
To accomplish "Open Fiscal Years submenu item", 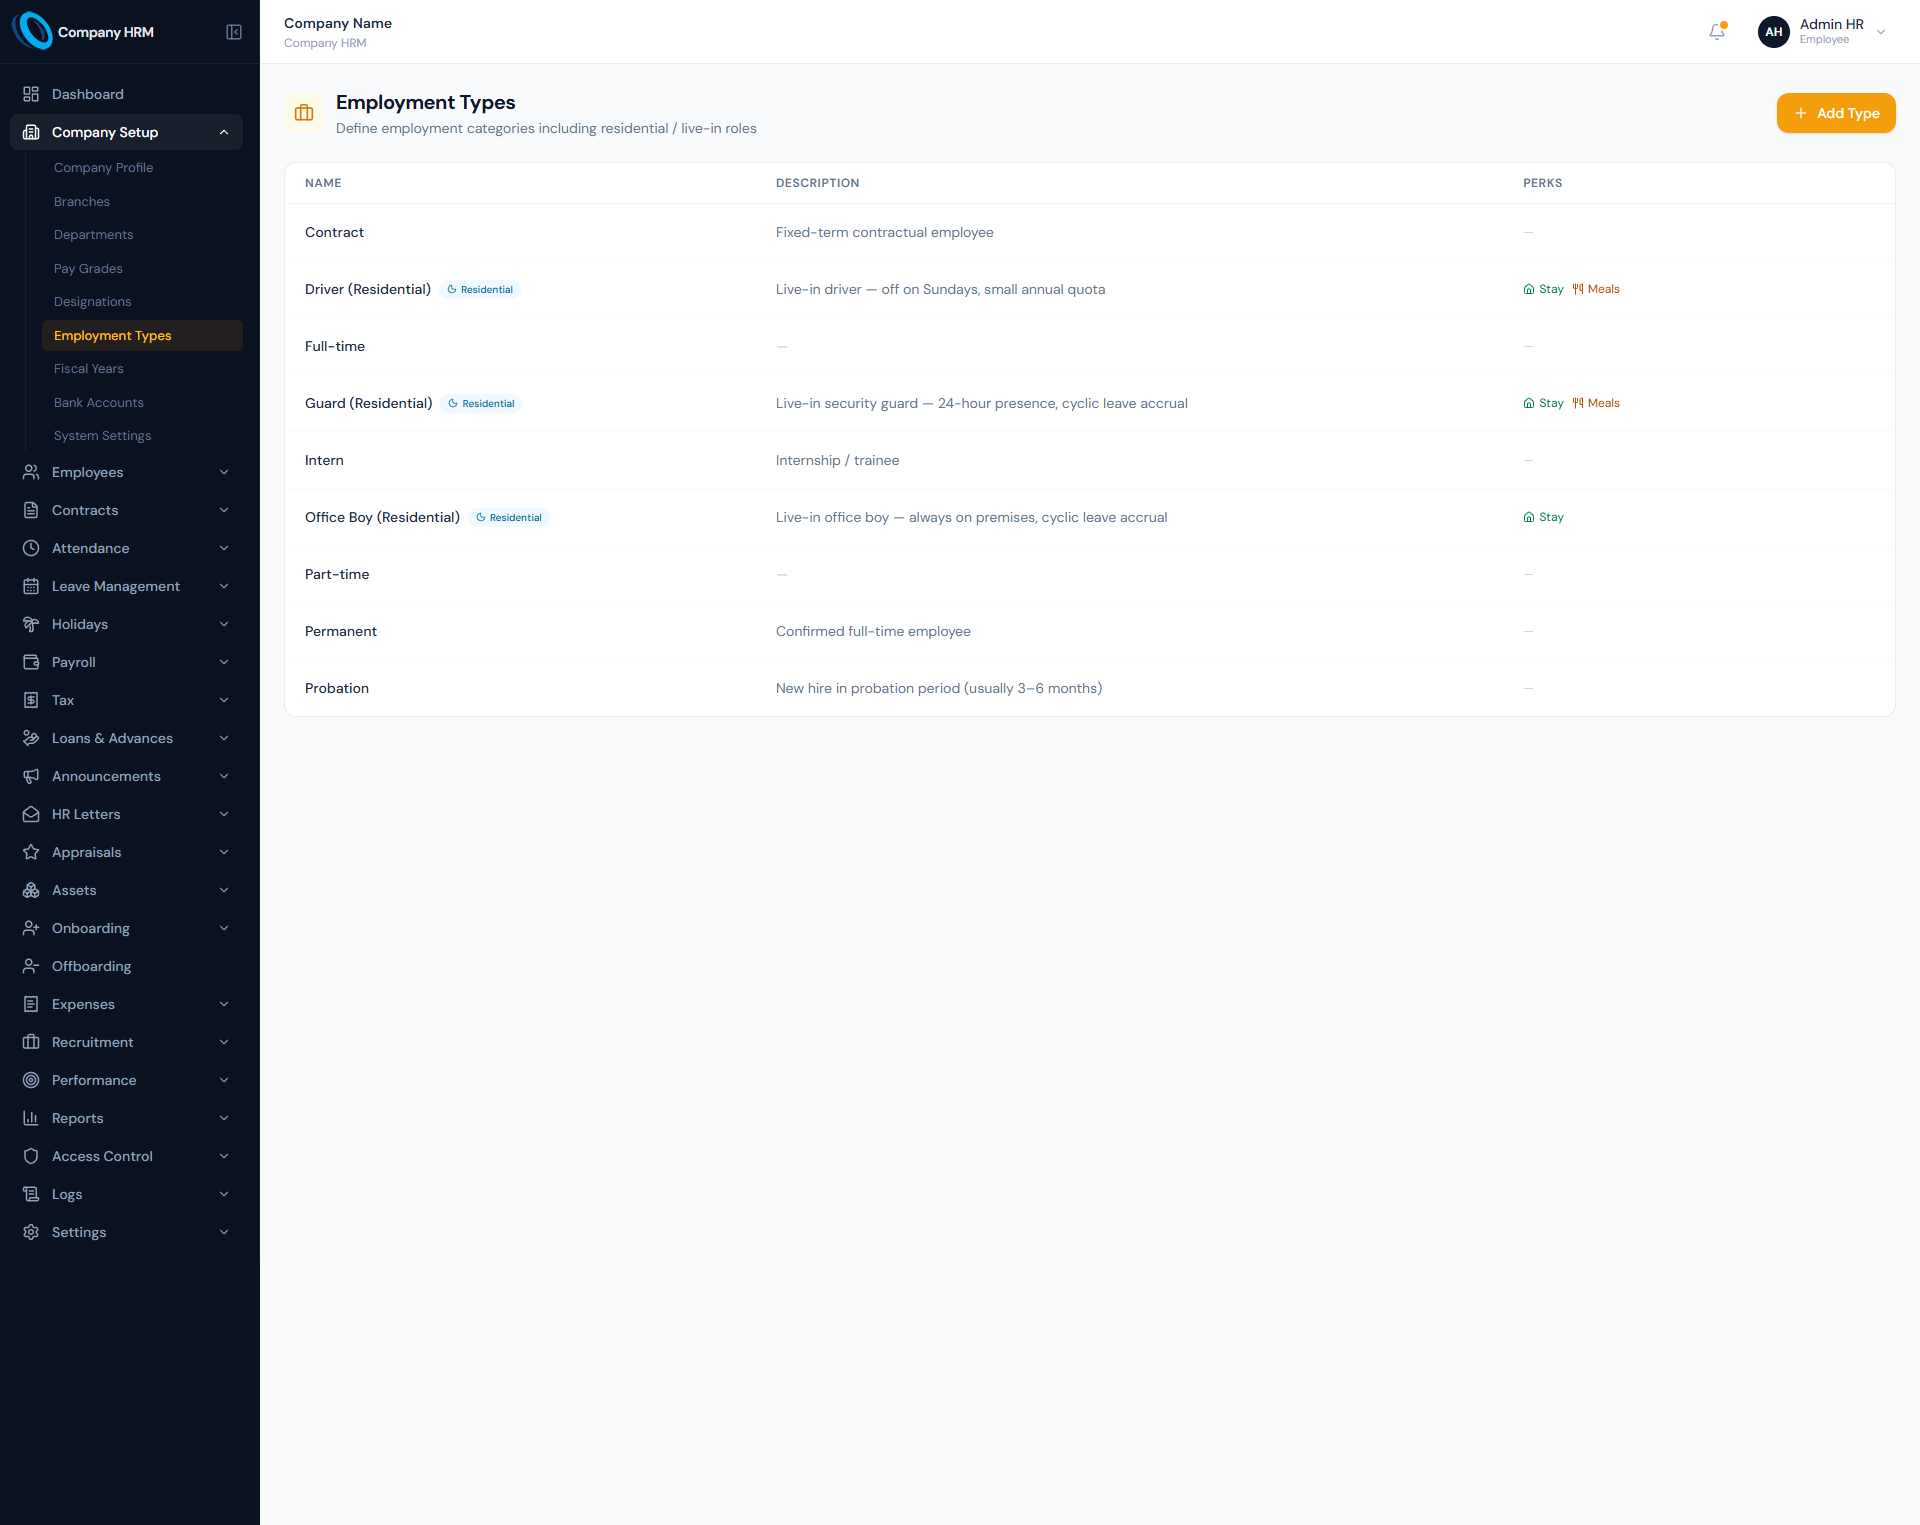I will (x=142, y=369).
